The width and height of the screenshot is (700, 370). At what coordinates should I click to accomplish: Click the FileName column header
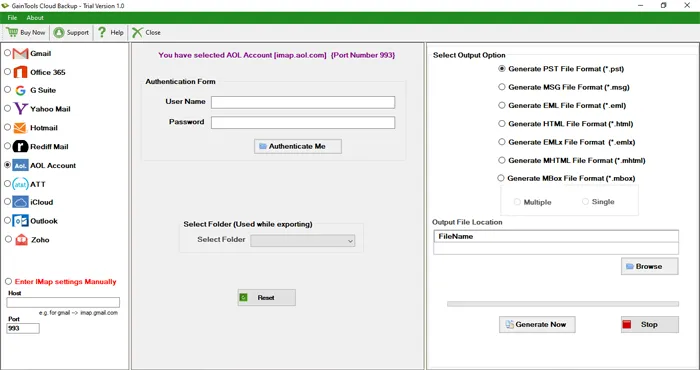coord(556,237)
